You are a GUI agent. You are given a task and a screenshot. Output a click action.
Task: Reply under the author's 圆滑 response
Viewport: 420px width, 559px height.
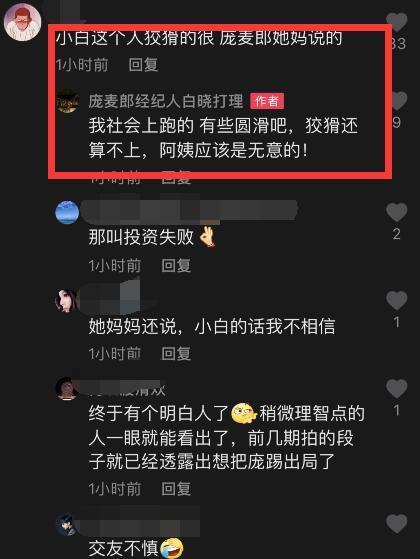pyautogui.click(x=176, y=177)
